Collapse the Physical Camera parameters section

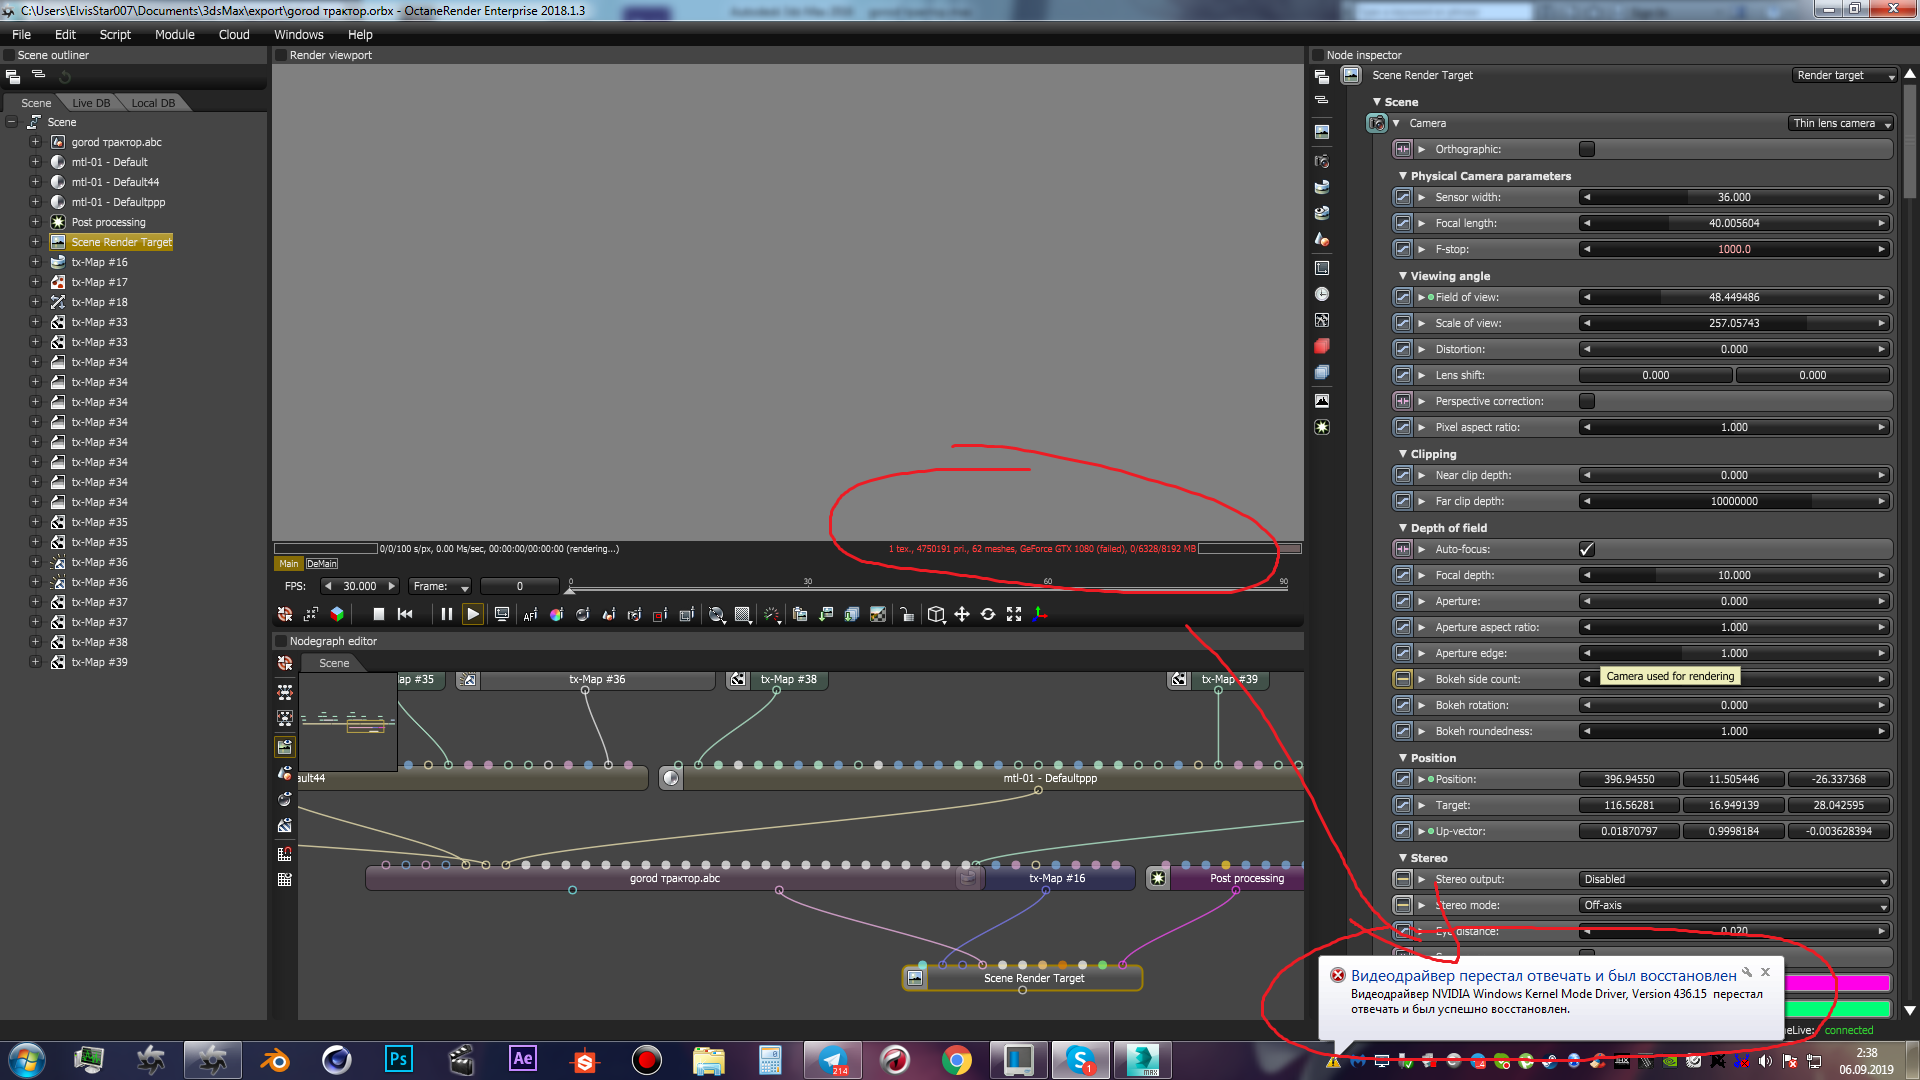tap(1402, 176)
